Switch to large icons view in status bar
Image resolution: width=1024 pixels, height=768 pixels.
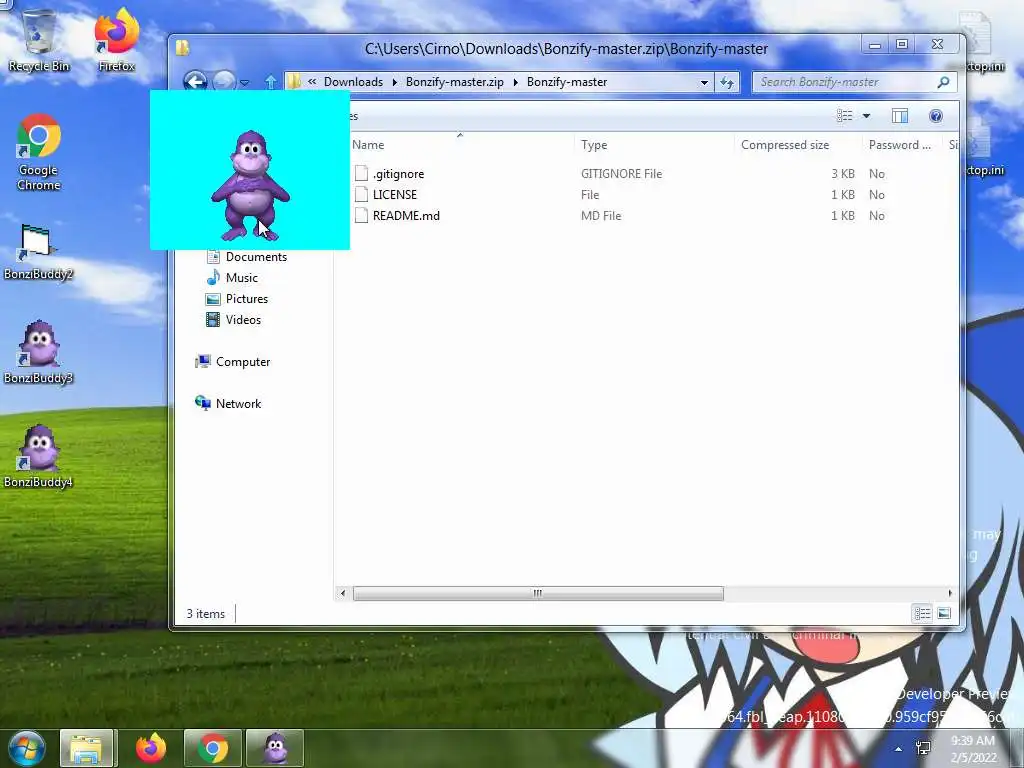point(944,613)
